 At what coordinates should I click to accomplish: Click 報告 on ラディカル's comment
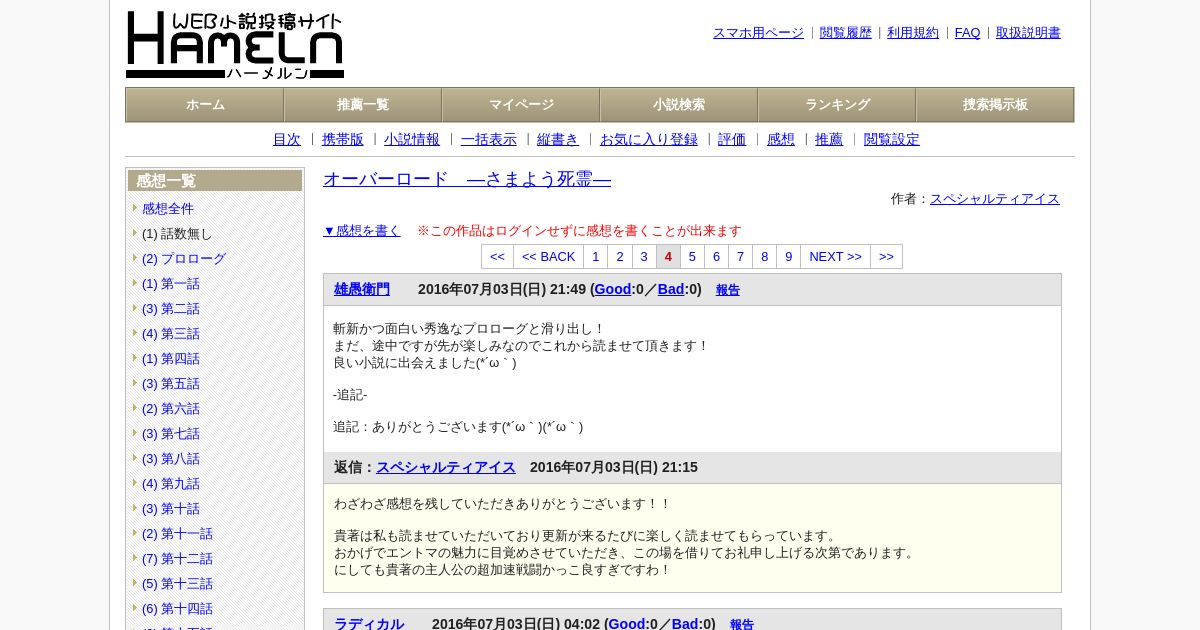[x=742, y=624]
